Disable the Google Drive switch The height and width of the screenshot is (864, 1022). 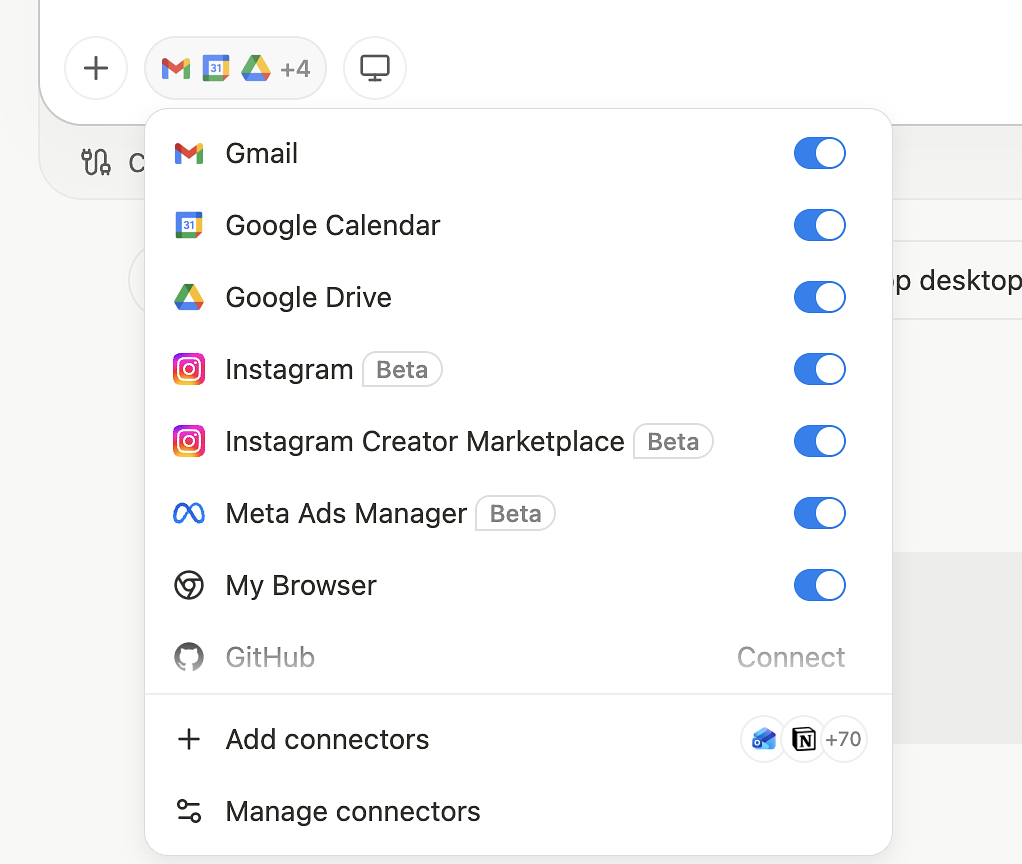[819, 297]
